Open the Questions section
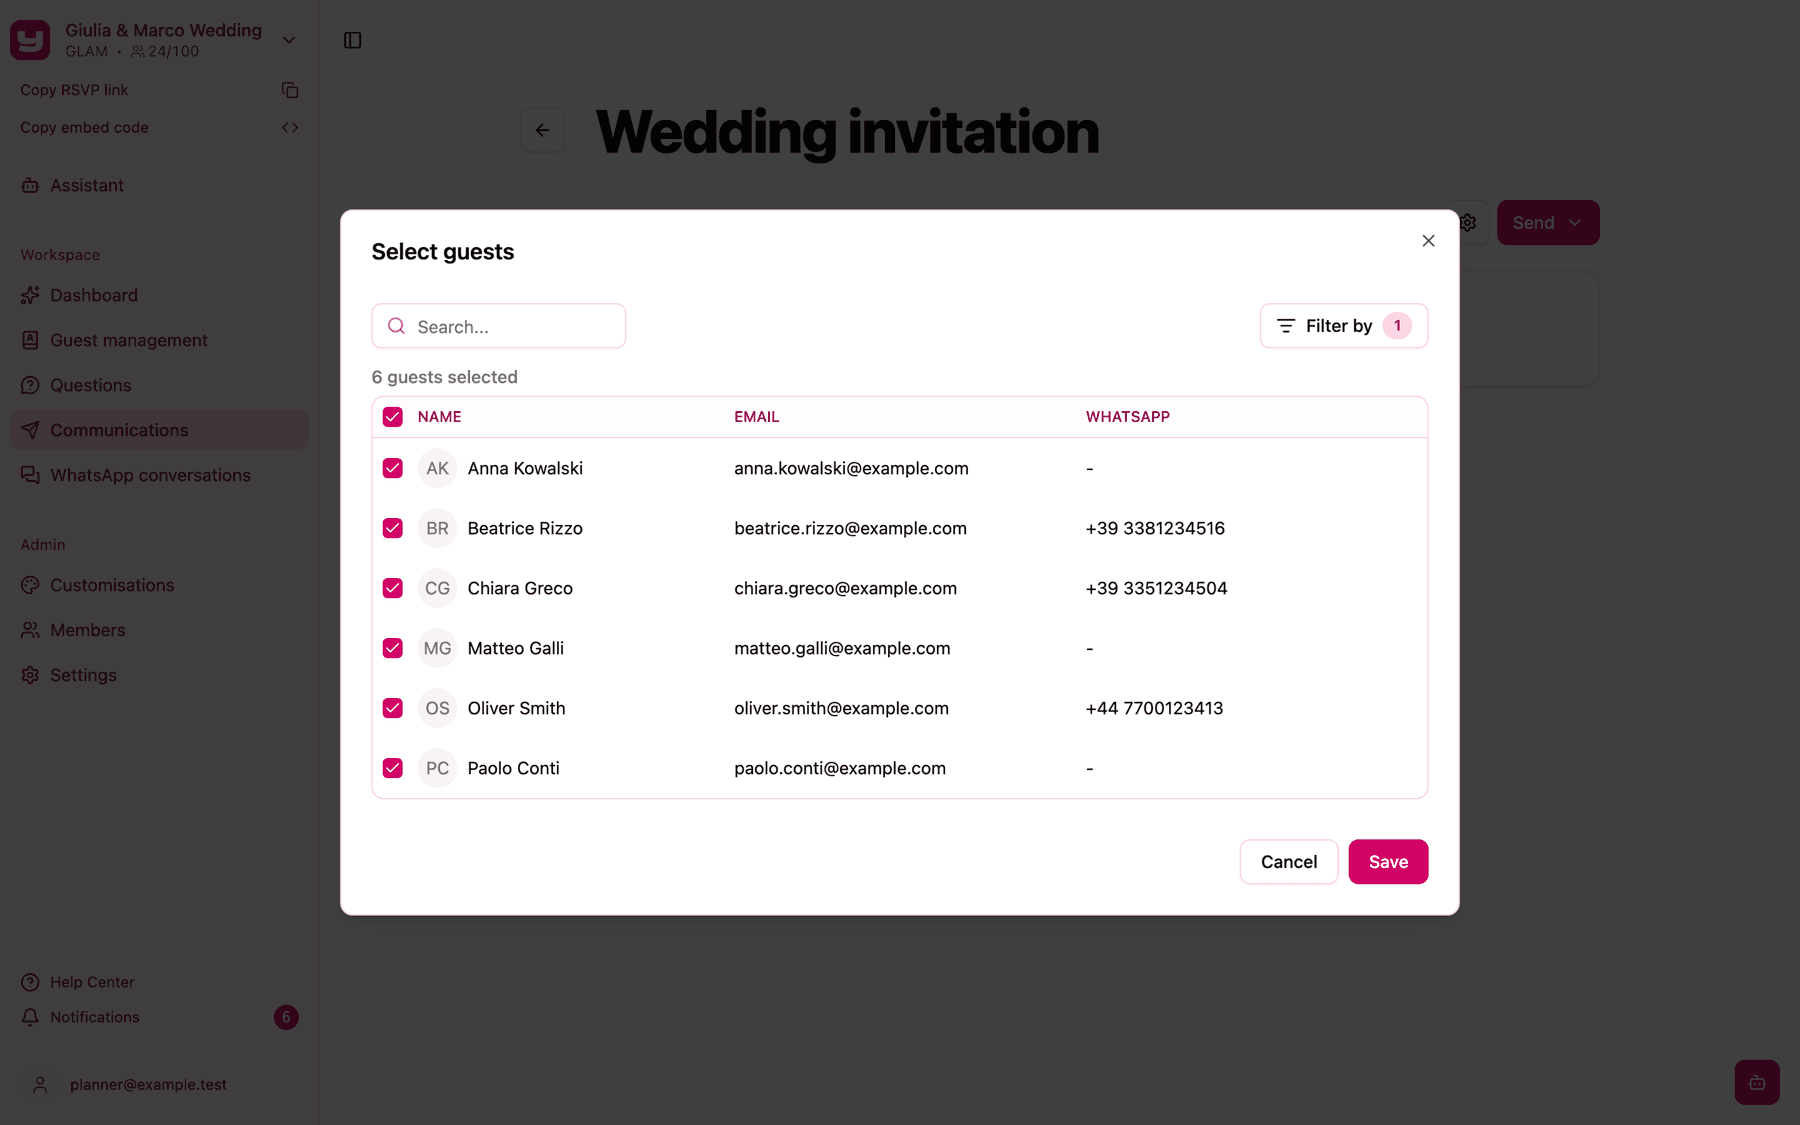 tap(160, 385)
